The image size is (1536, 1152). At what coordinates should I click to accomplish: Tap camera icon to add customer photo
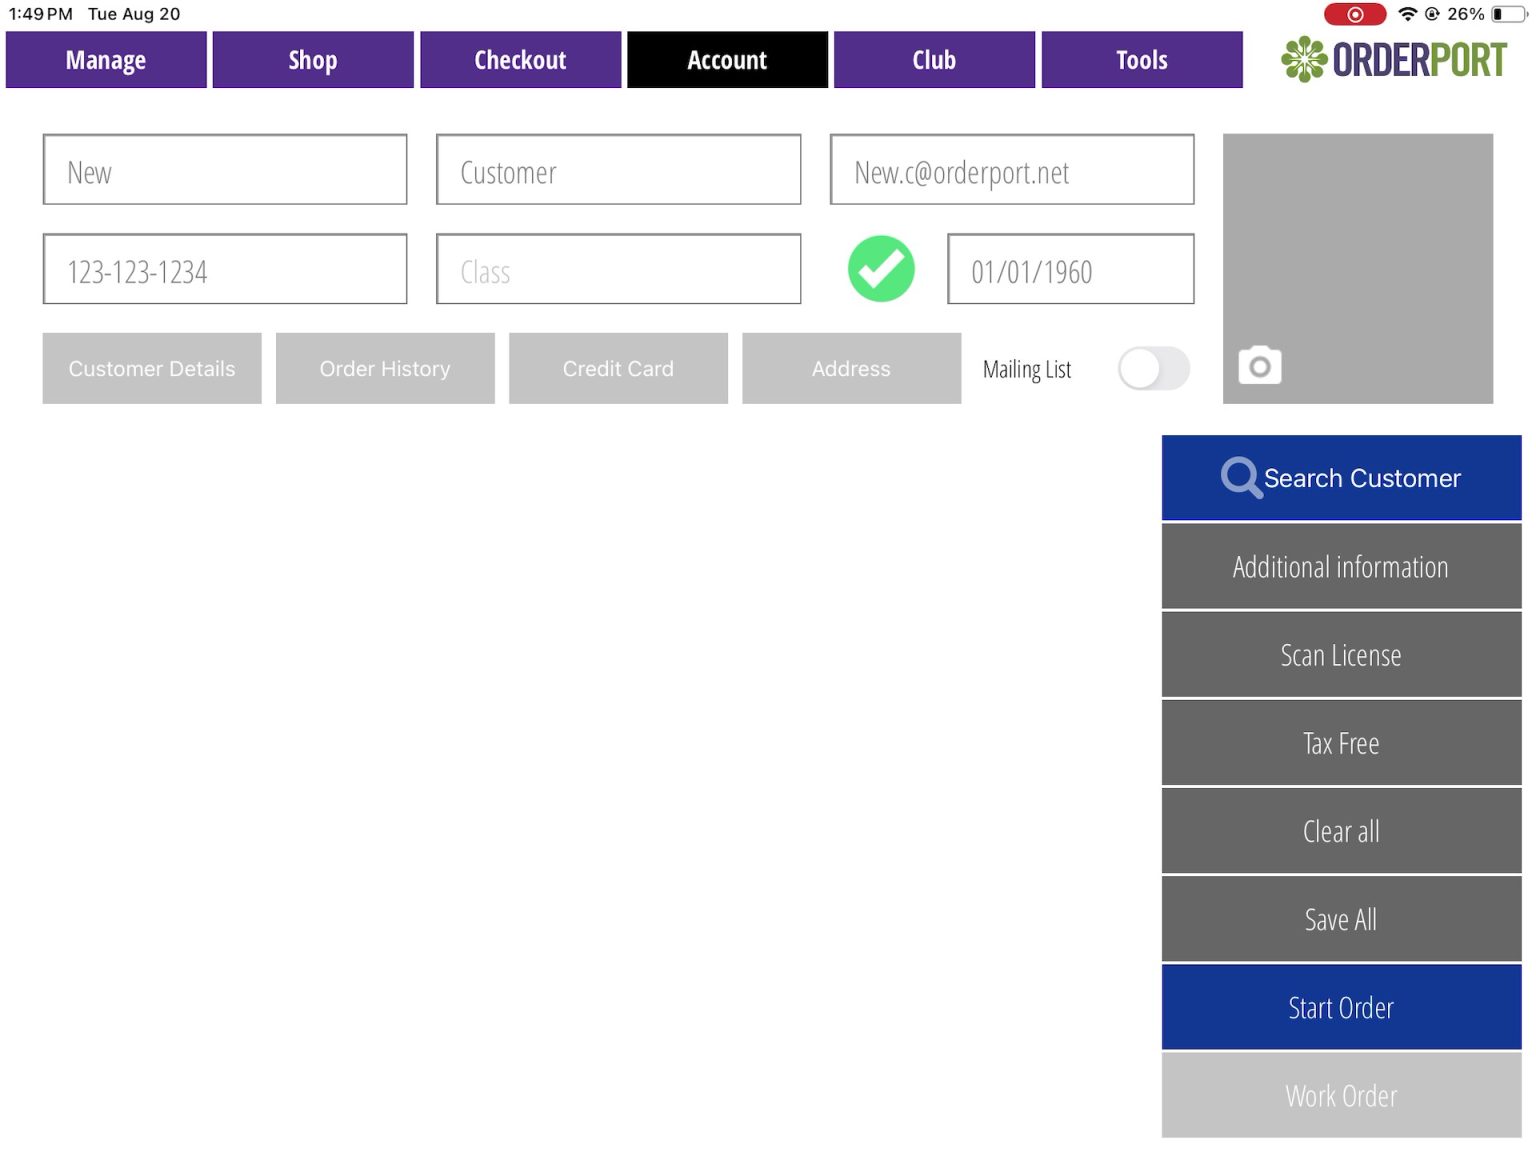(1259, 366)
